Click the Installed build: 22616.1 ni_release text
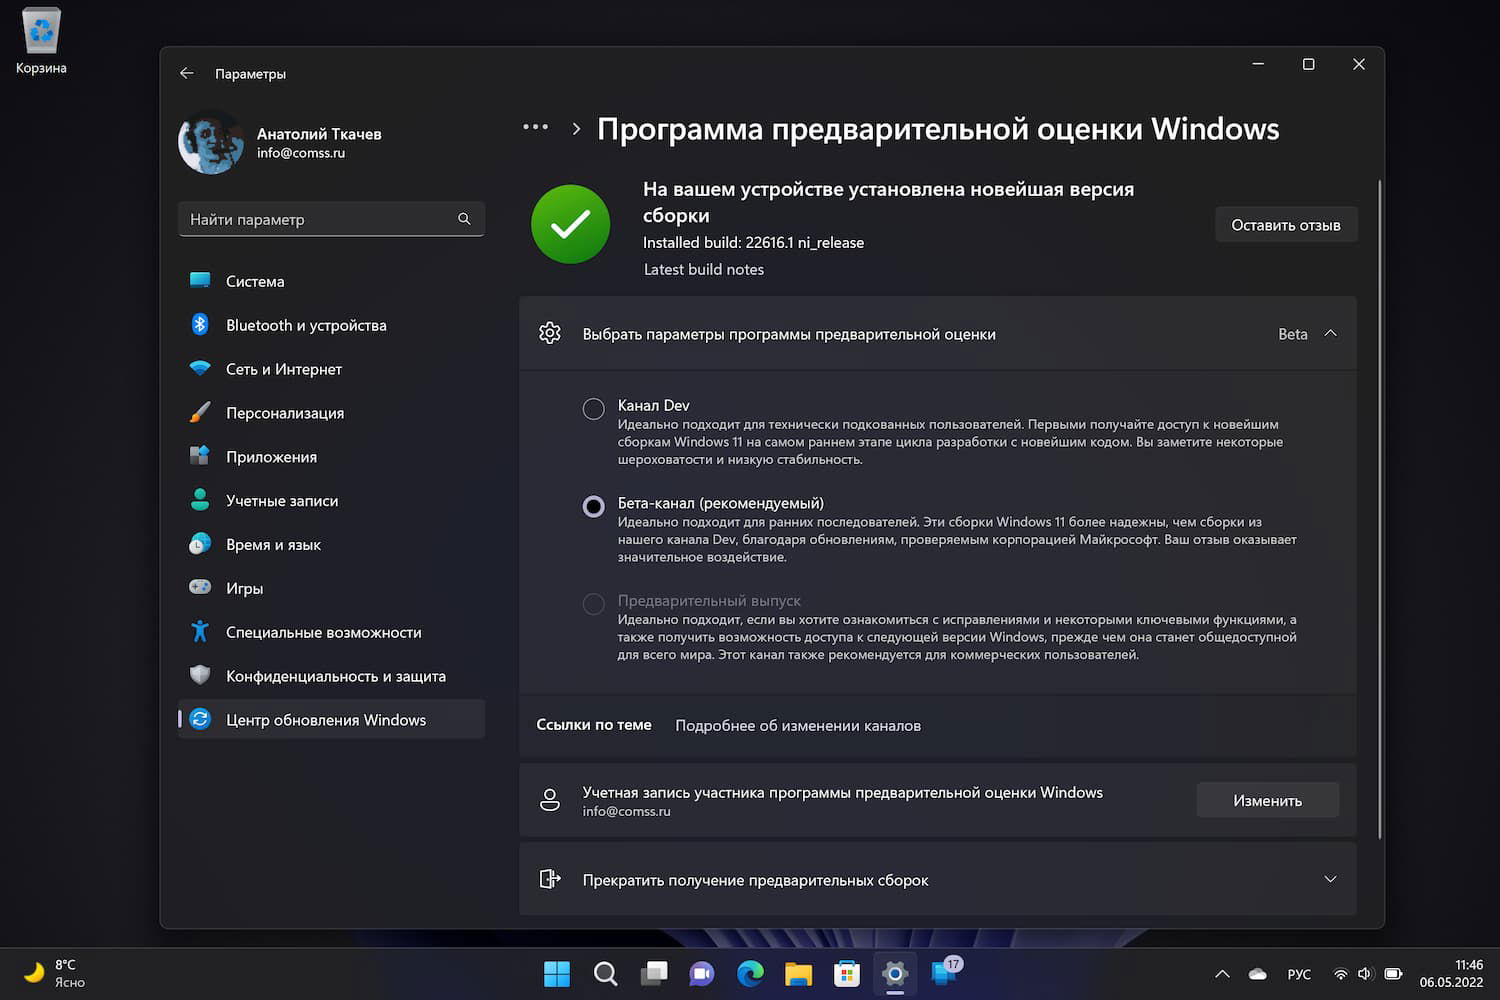Viewport: 1500px width, 1000px height. point(753,242)
